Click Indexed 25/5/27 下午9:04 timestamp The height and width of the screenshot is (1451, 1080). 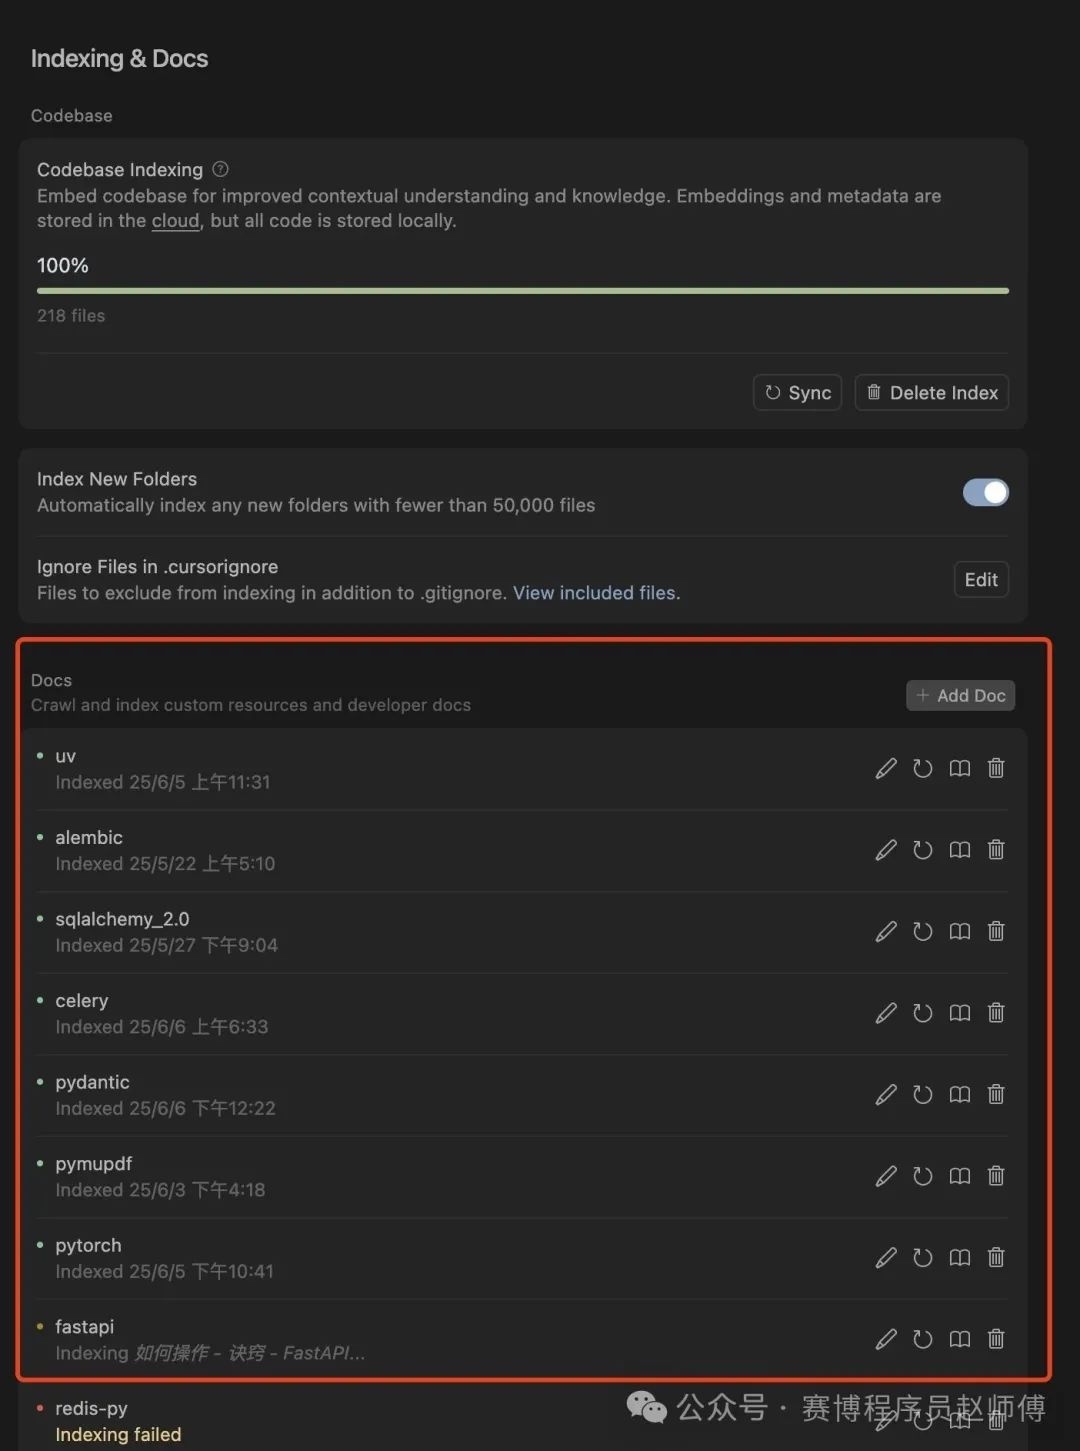point(167,946)
